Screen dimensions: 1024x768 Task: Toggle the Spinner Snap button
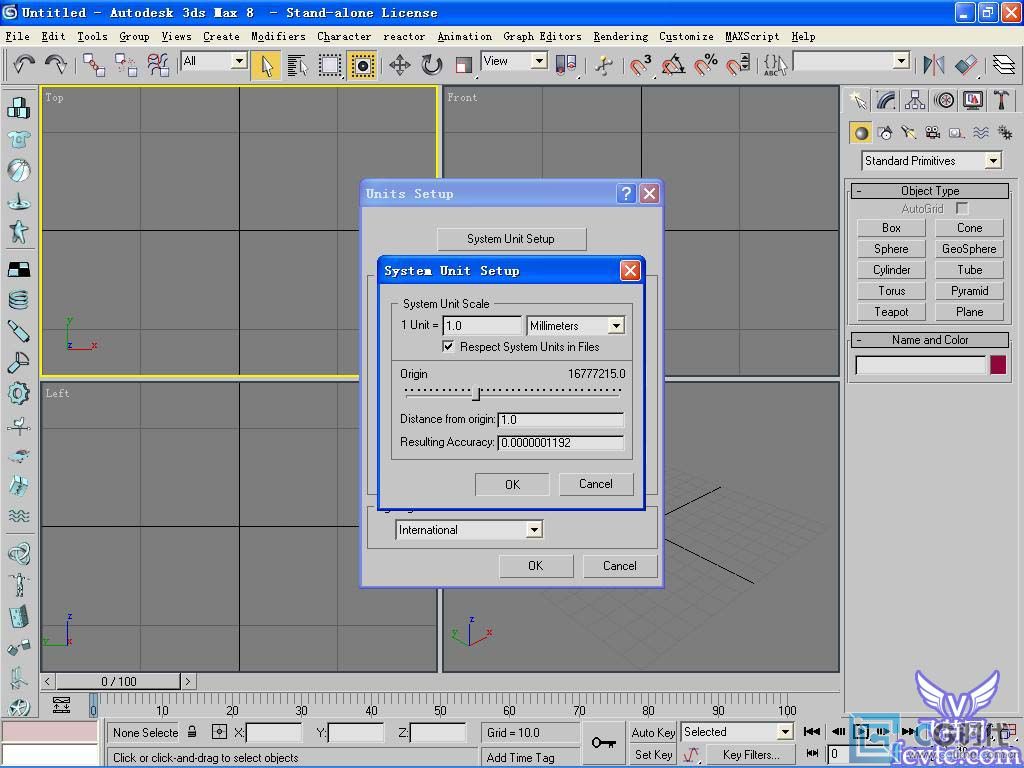(738, 65)
